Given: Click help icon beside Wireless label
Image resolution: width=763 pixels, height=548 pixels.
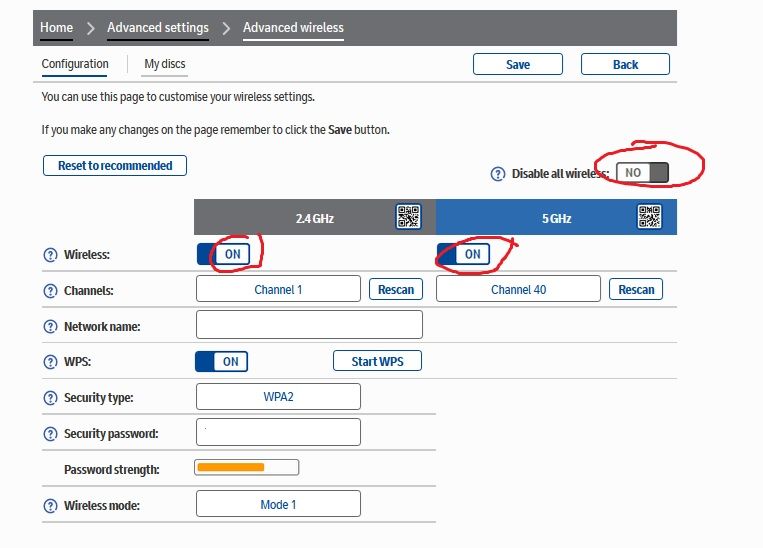Looking at the screenshot, I should pos(51,255).
